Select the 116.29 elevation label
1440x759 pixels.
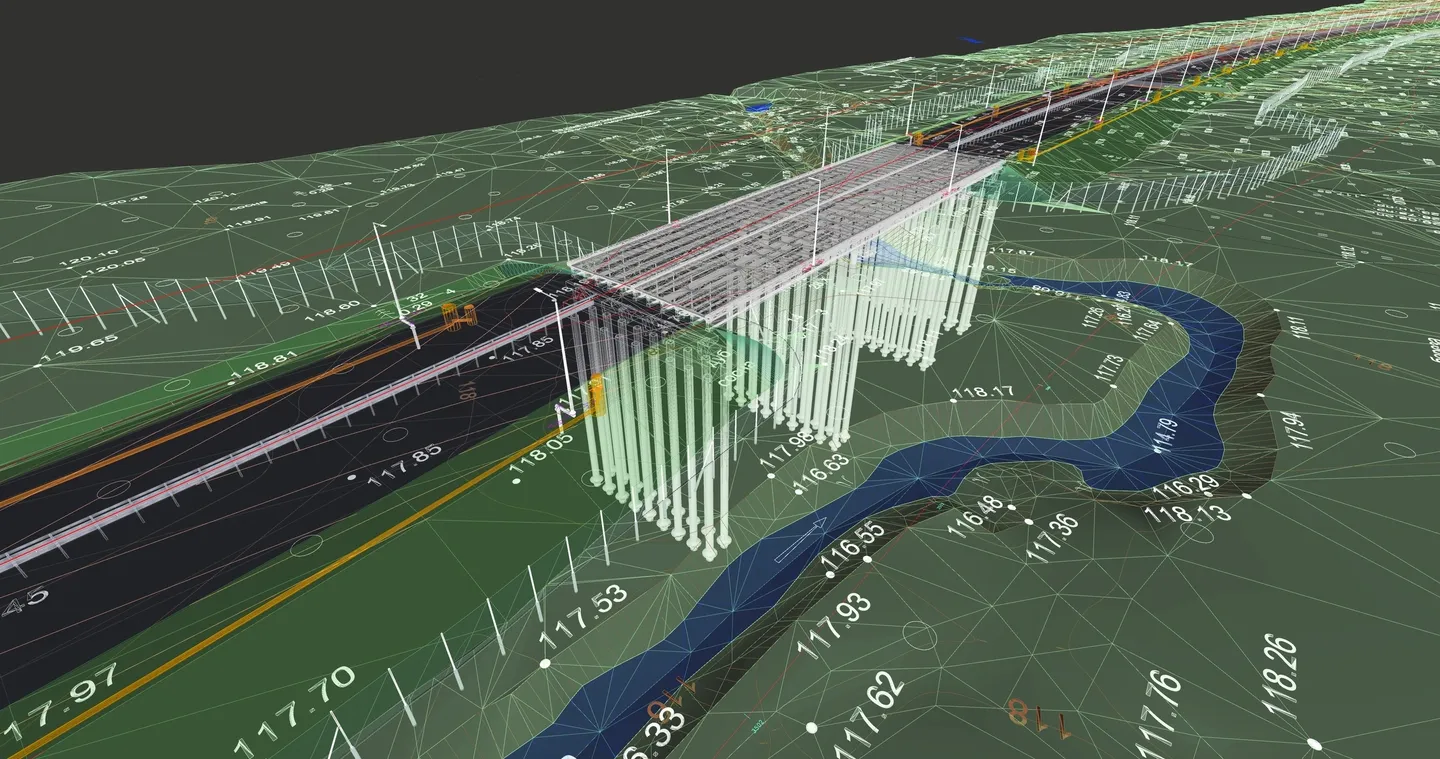click(1185, 488)
